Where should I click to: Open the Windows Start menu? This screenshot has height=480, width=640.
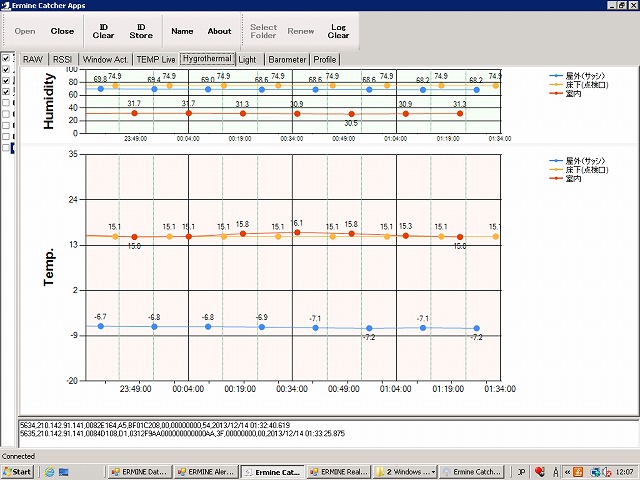coord(17,471)
